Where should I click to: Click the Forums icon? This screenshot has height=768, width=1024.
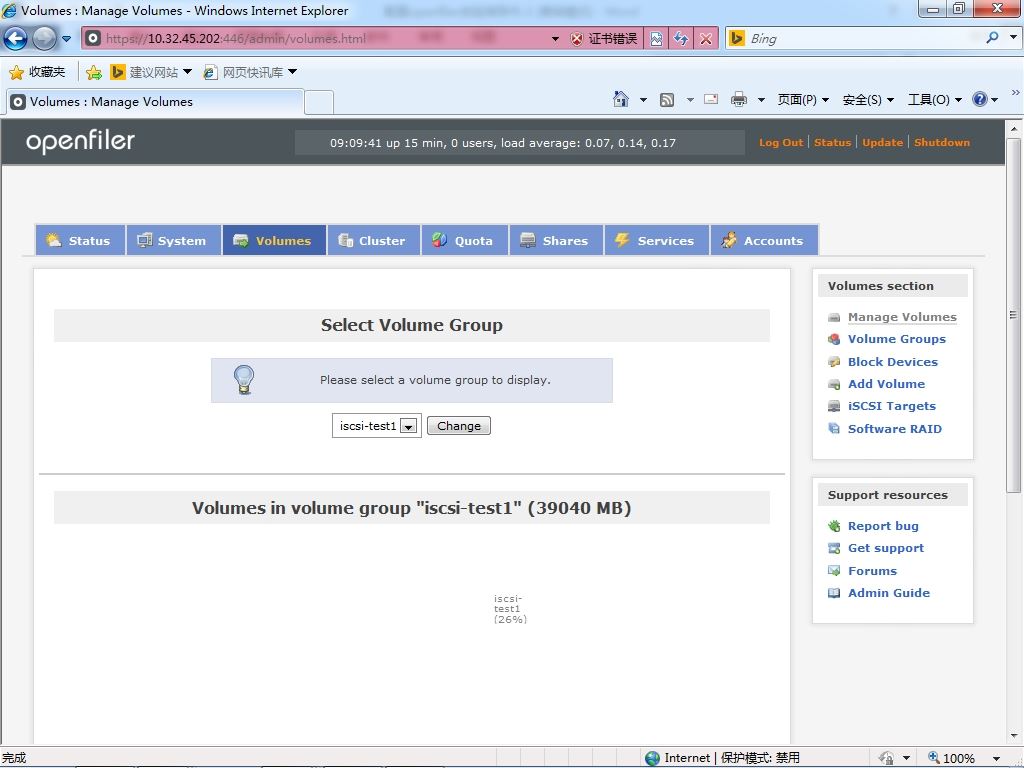pyautogui.click(x=834, y=571)
